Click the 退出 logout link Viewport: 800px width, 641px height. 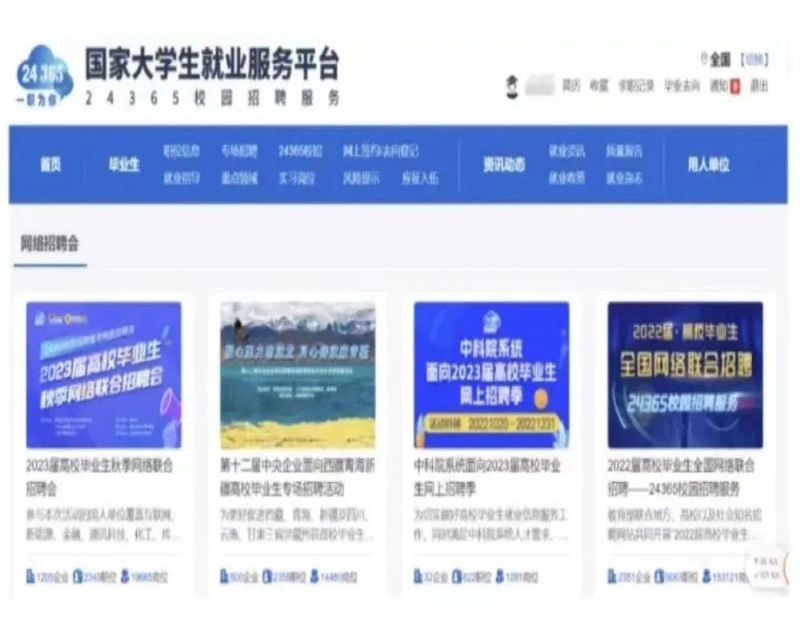pos(759,86)
